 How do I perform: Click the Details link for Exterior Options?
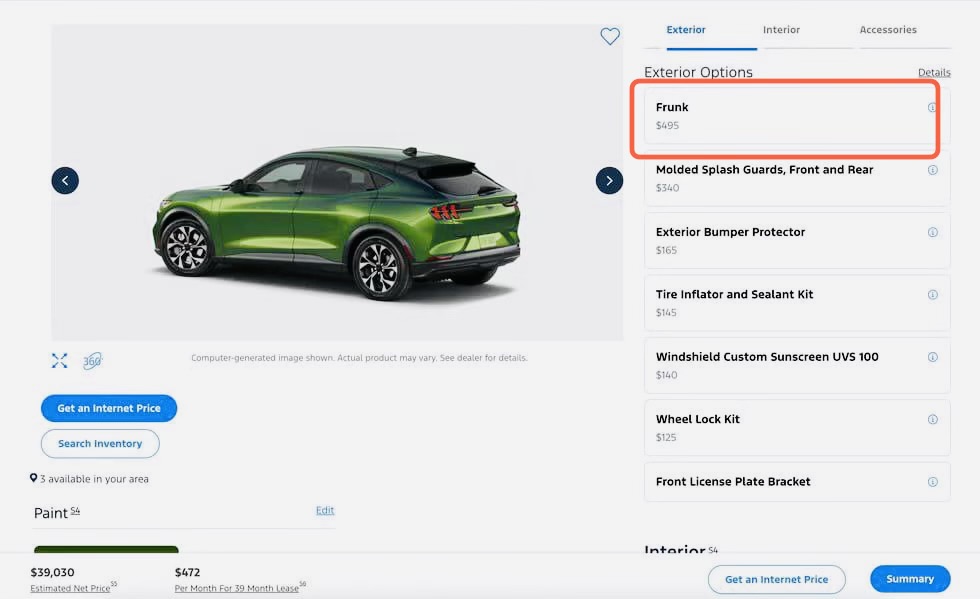pos(934,73)
